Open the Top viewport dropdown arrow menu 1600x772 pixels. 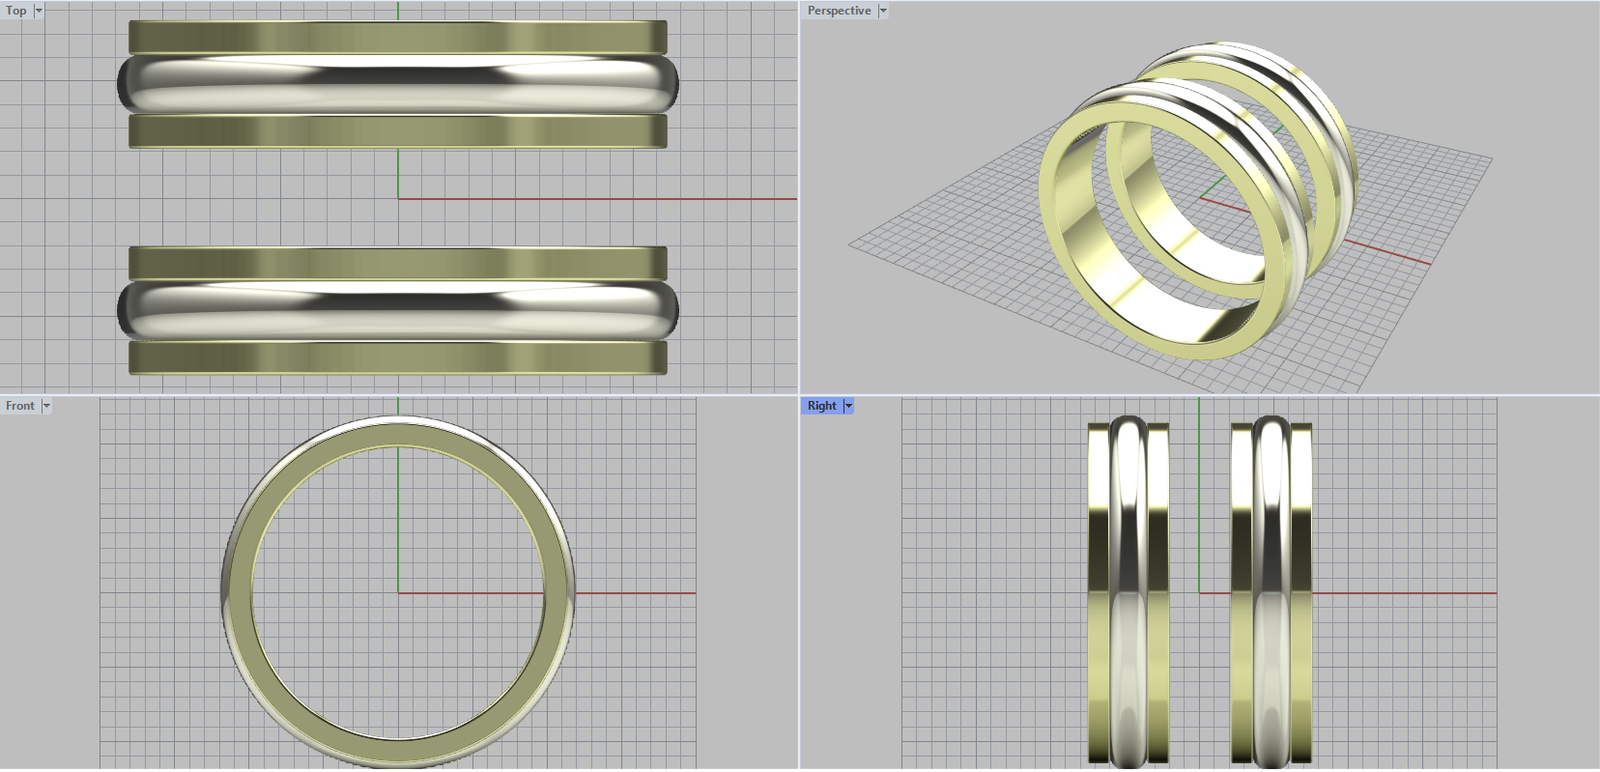tap(39, 11)
